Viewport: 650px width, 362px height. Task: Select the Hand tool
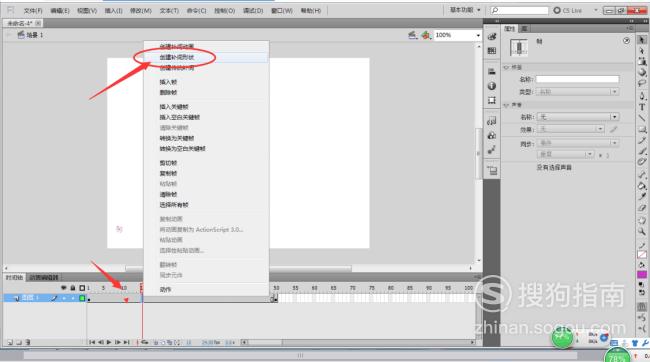click(x=642, y=220)
